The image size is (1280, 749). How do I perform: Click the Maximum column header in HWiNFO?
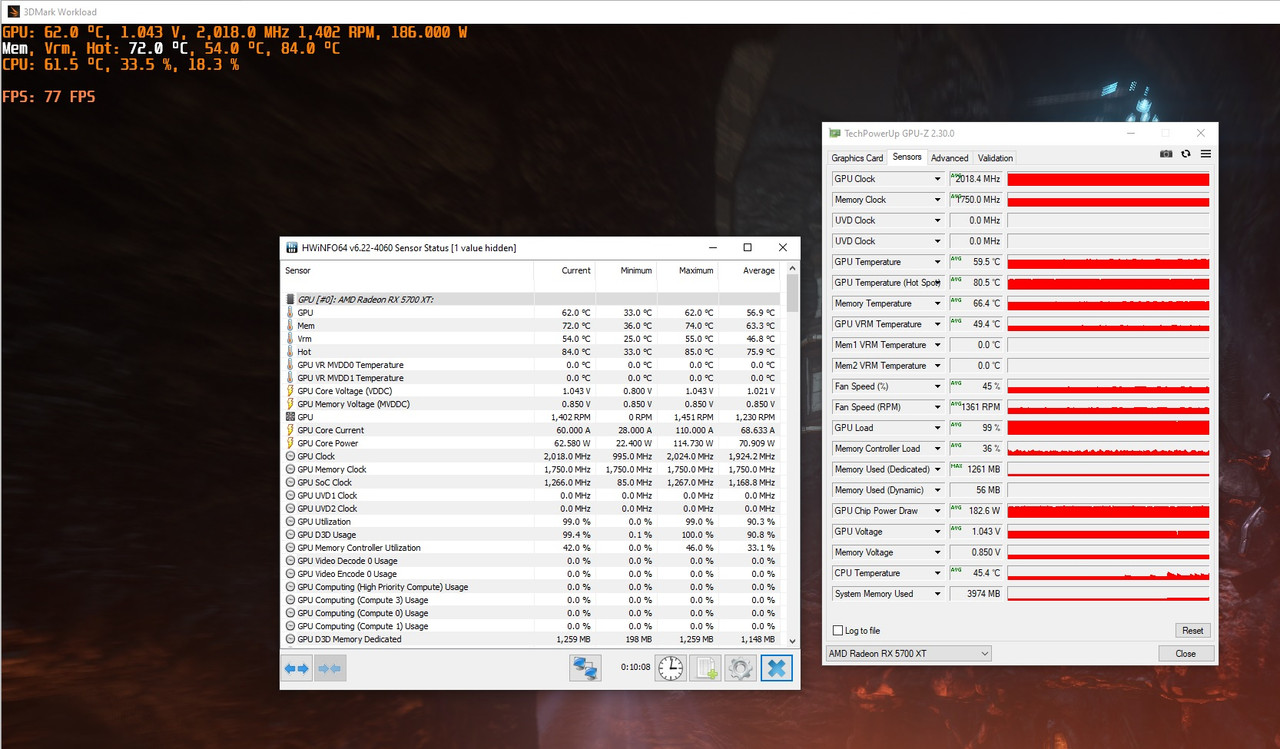point(688,271)
